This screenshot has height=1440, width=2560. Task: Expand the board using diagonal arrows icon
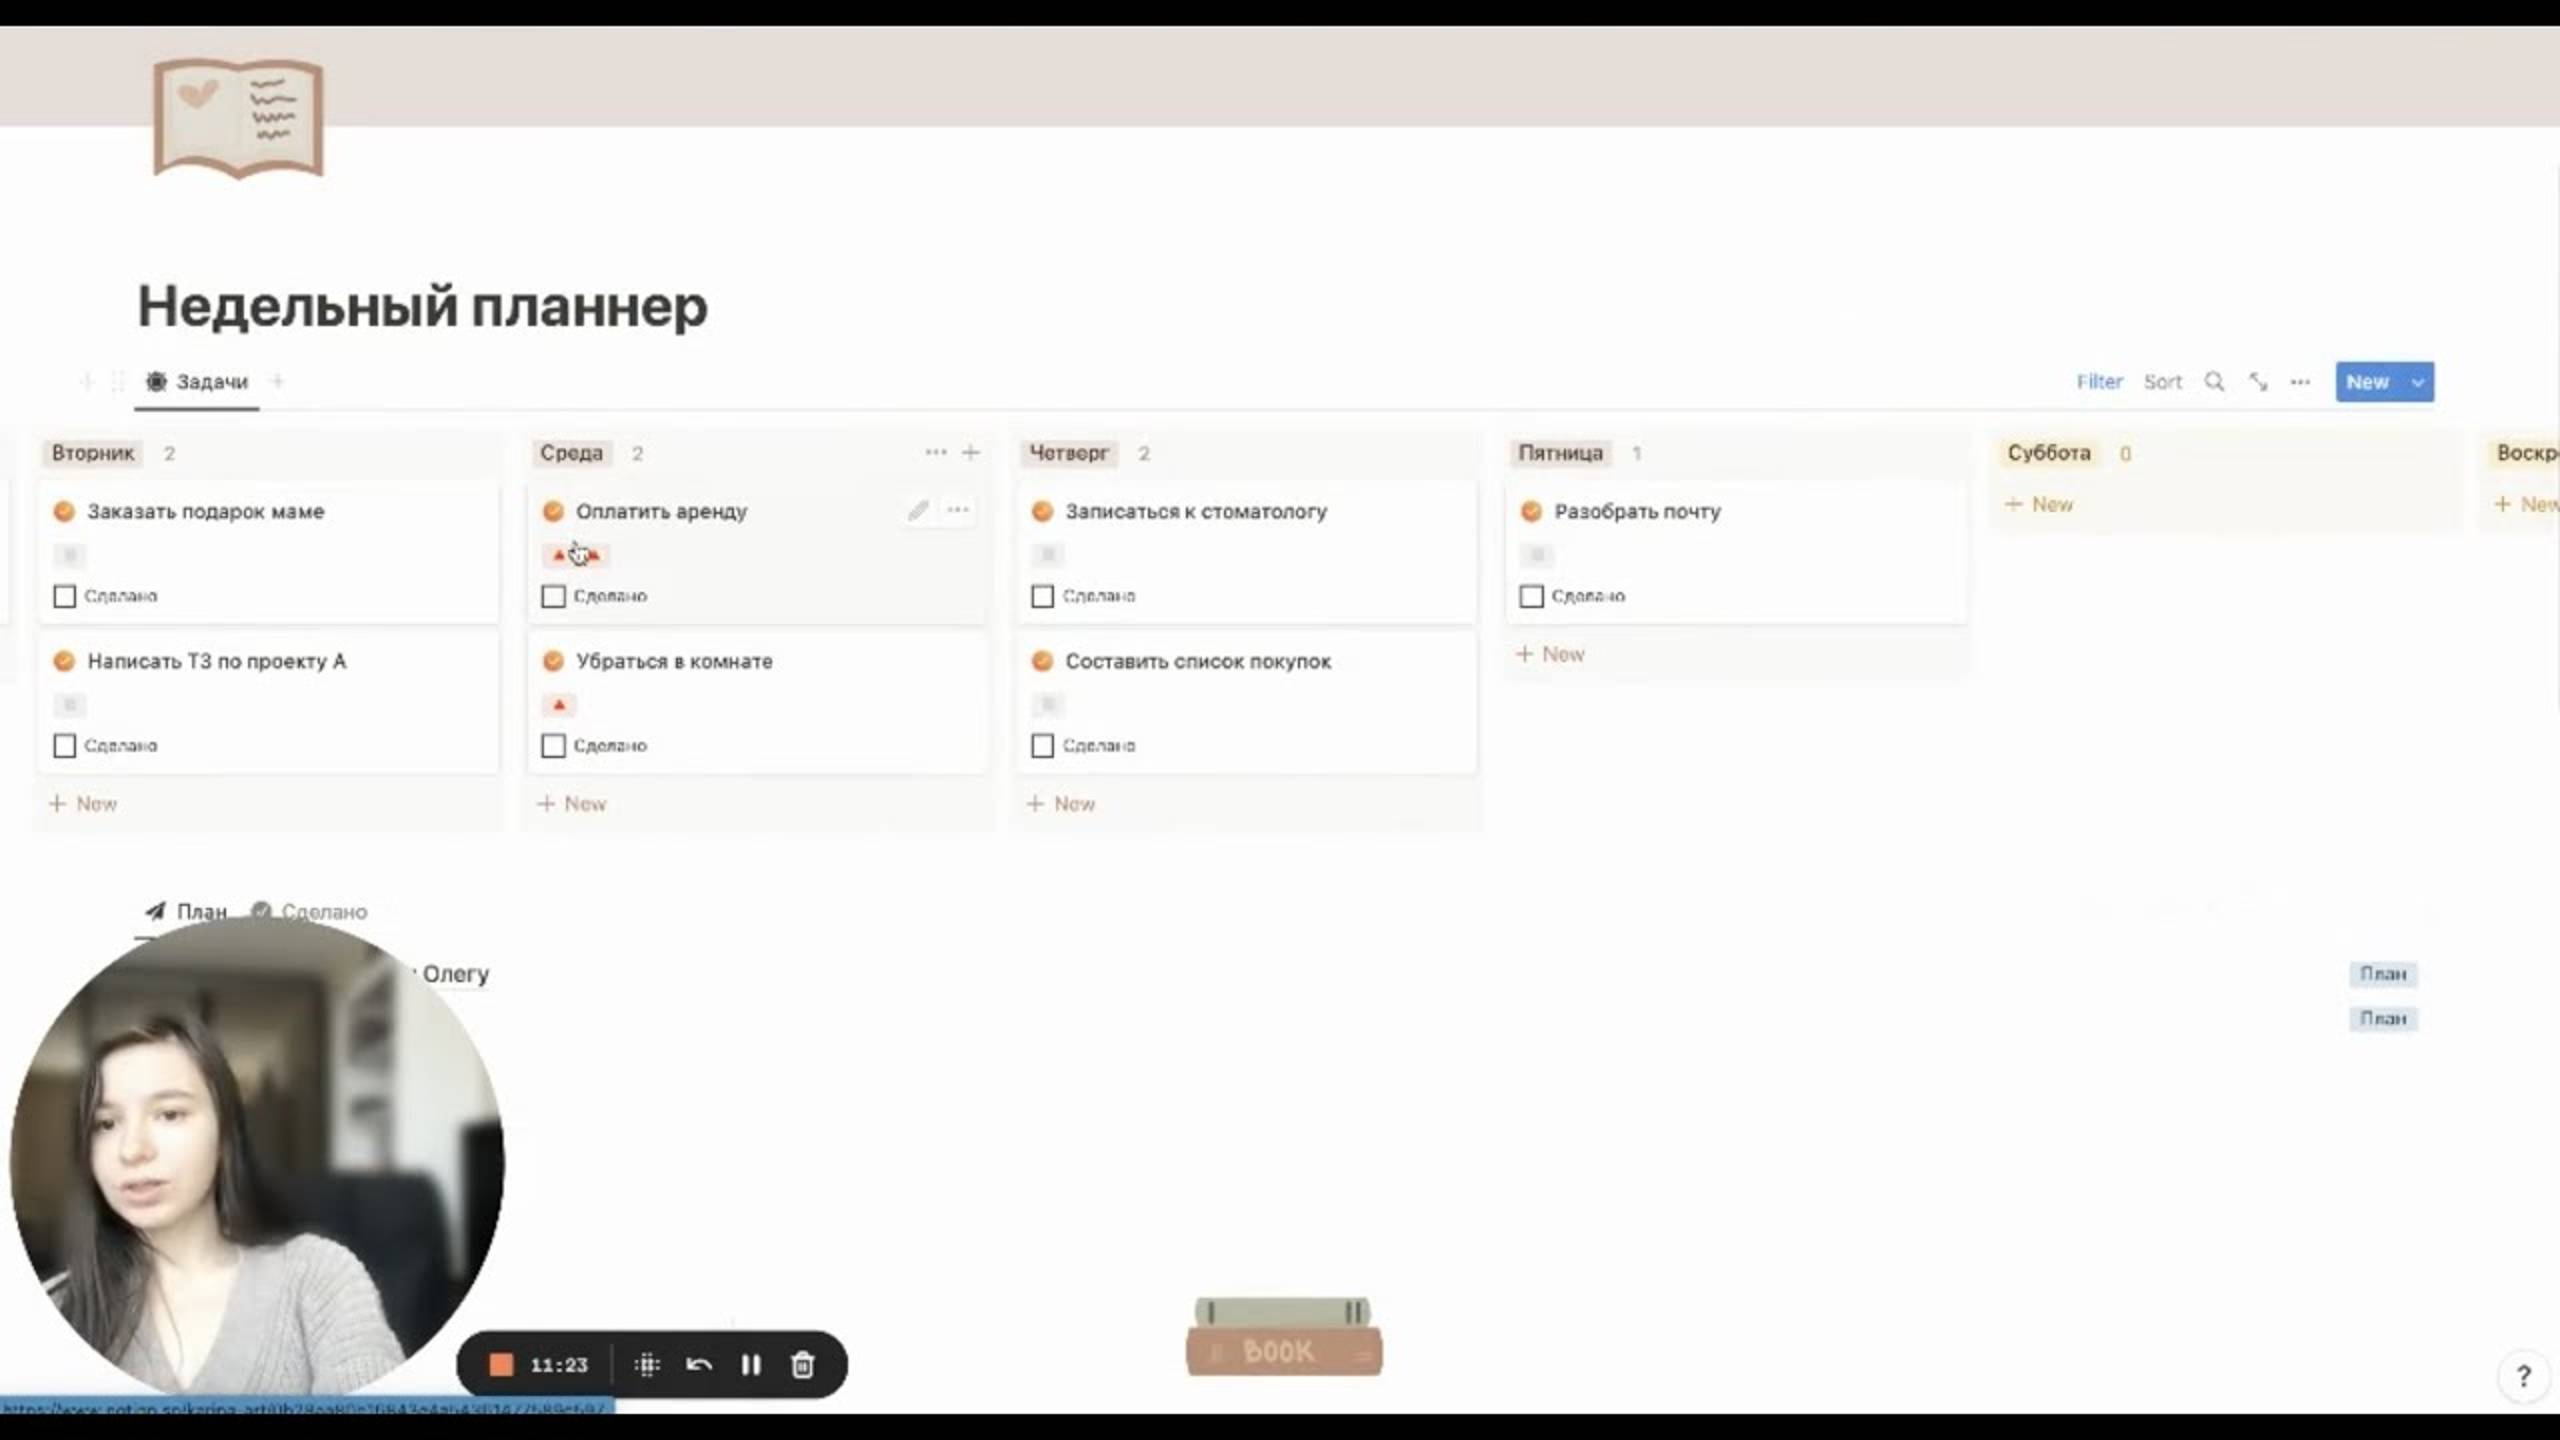pos(2258,381)
